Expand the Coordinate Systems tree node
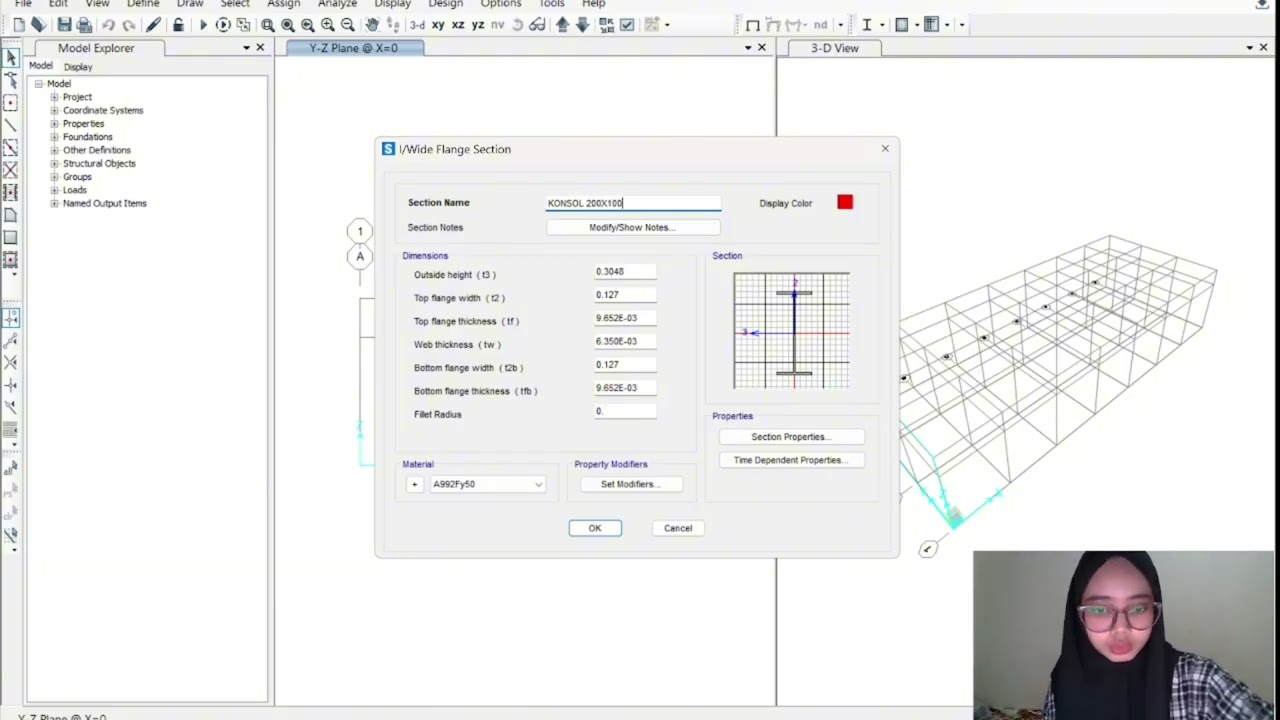 [x=54, y=110]
